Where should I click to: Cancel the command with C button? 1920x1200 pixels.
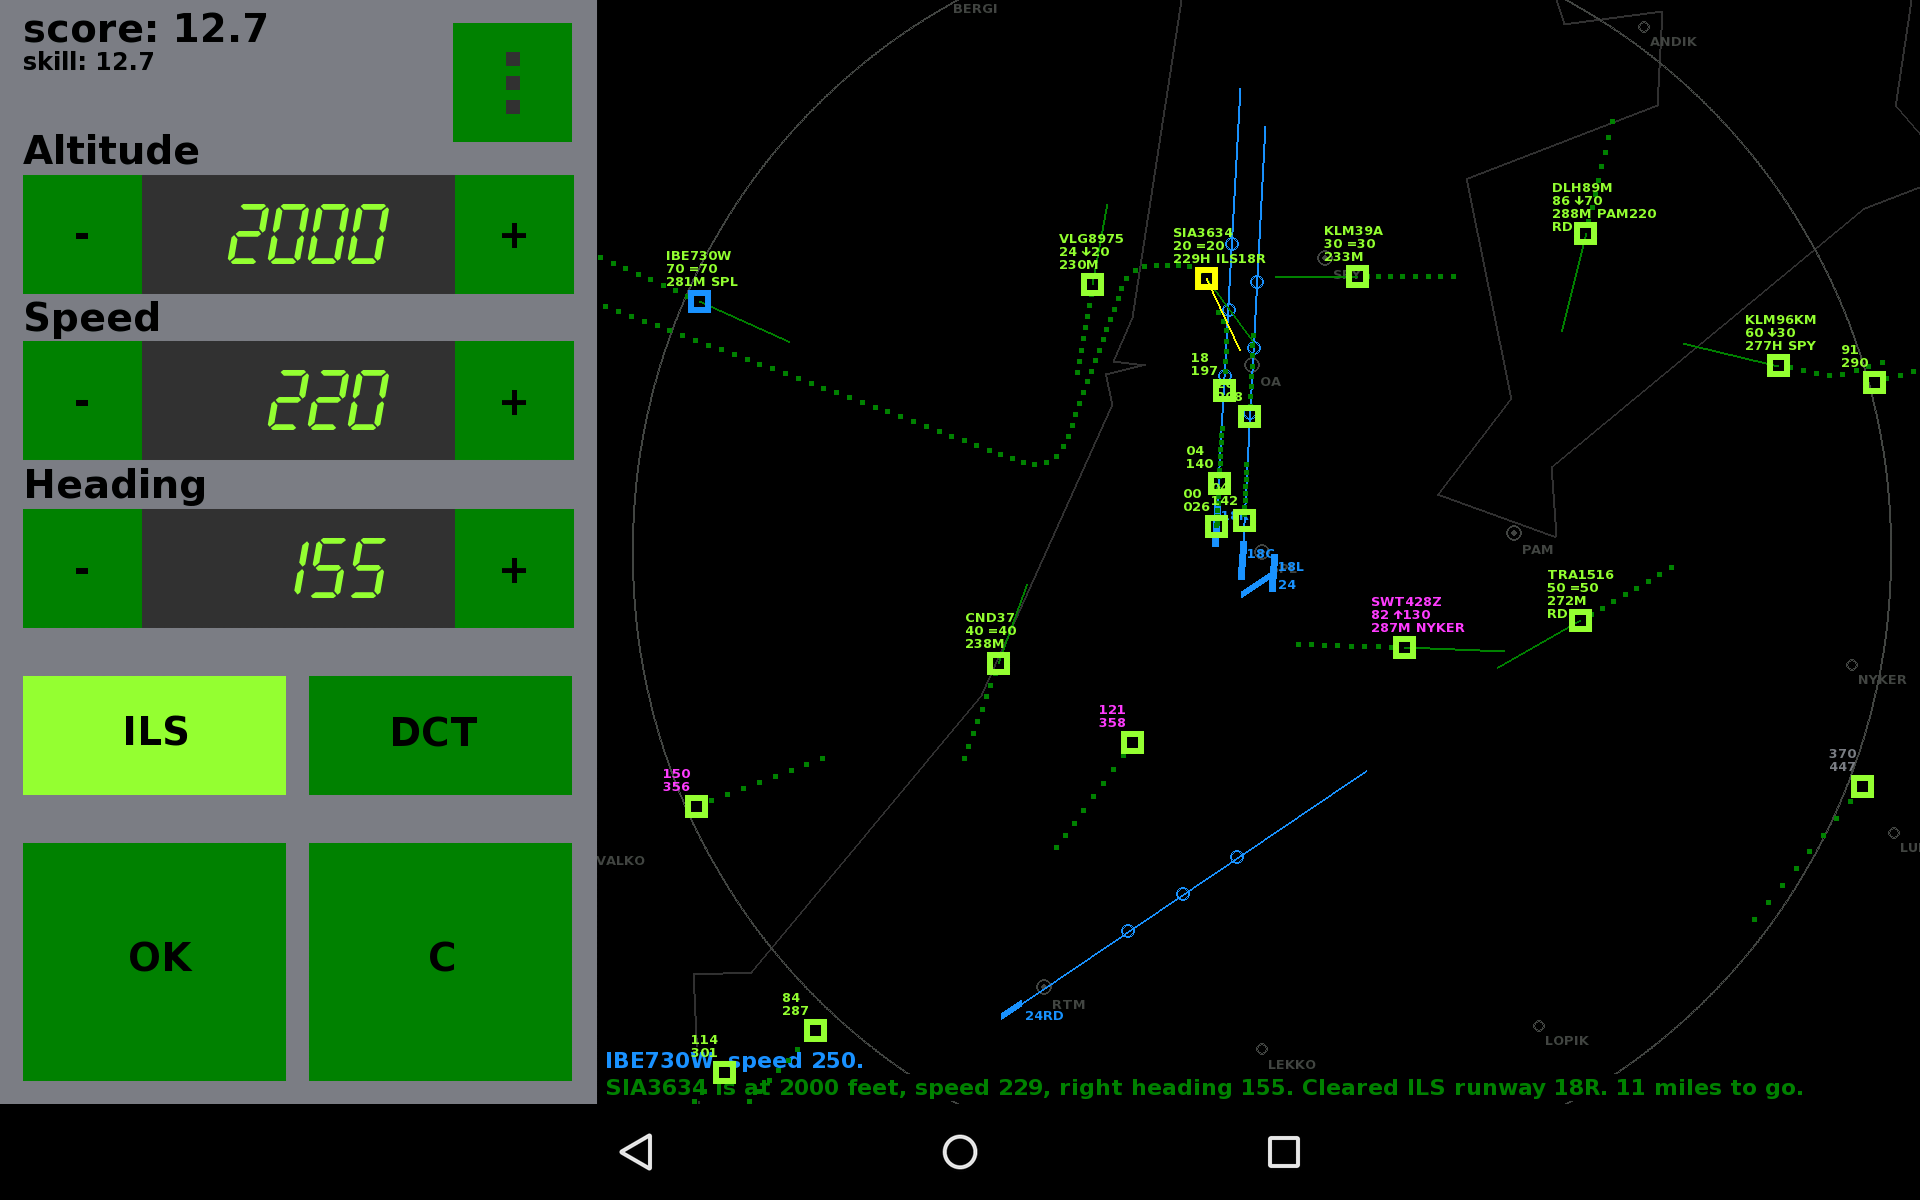(x=440, y=961)
